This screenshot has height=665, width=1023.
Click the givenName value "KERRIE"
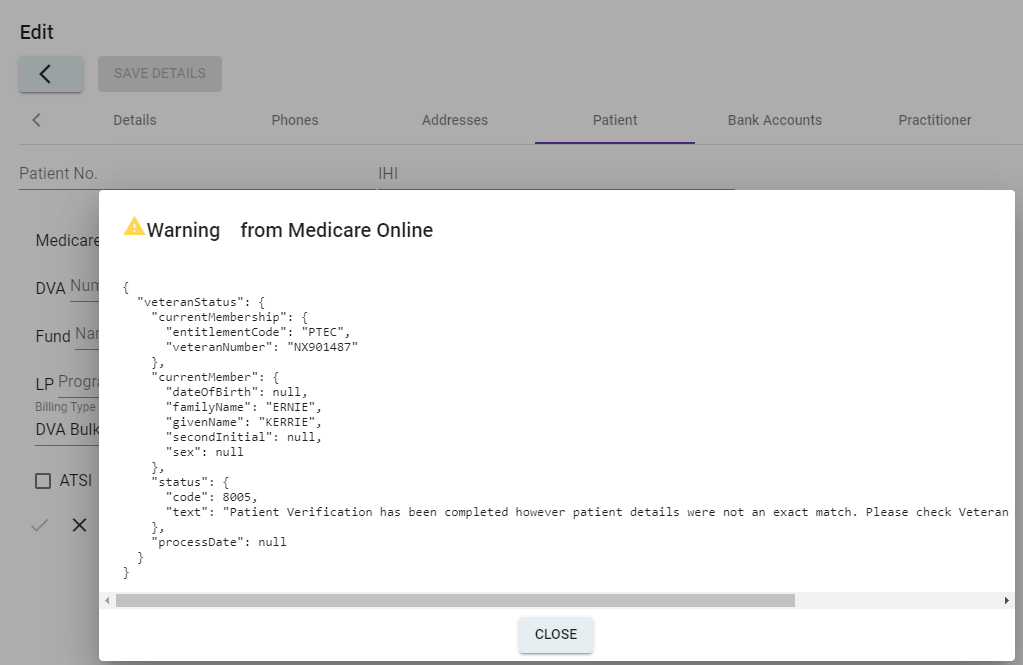click(287, 422)
